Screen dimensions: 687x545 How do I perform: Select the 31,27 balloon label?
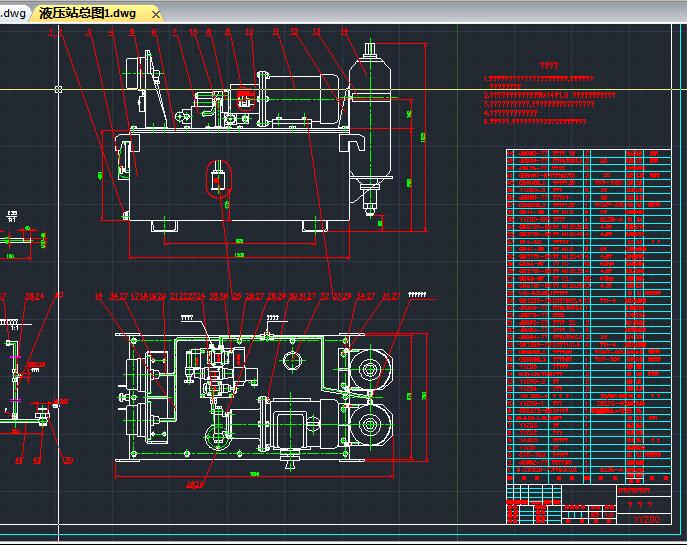[x=391, y=297]
